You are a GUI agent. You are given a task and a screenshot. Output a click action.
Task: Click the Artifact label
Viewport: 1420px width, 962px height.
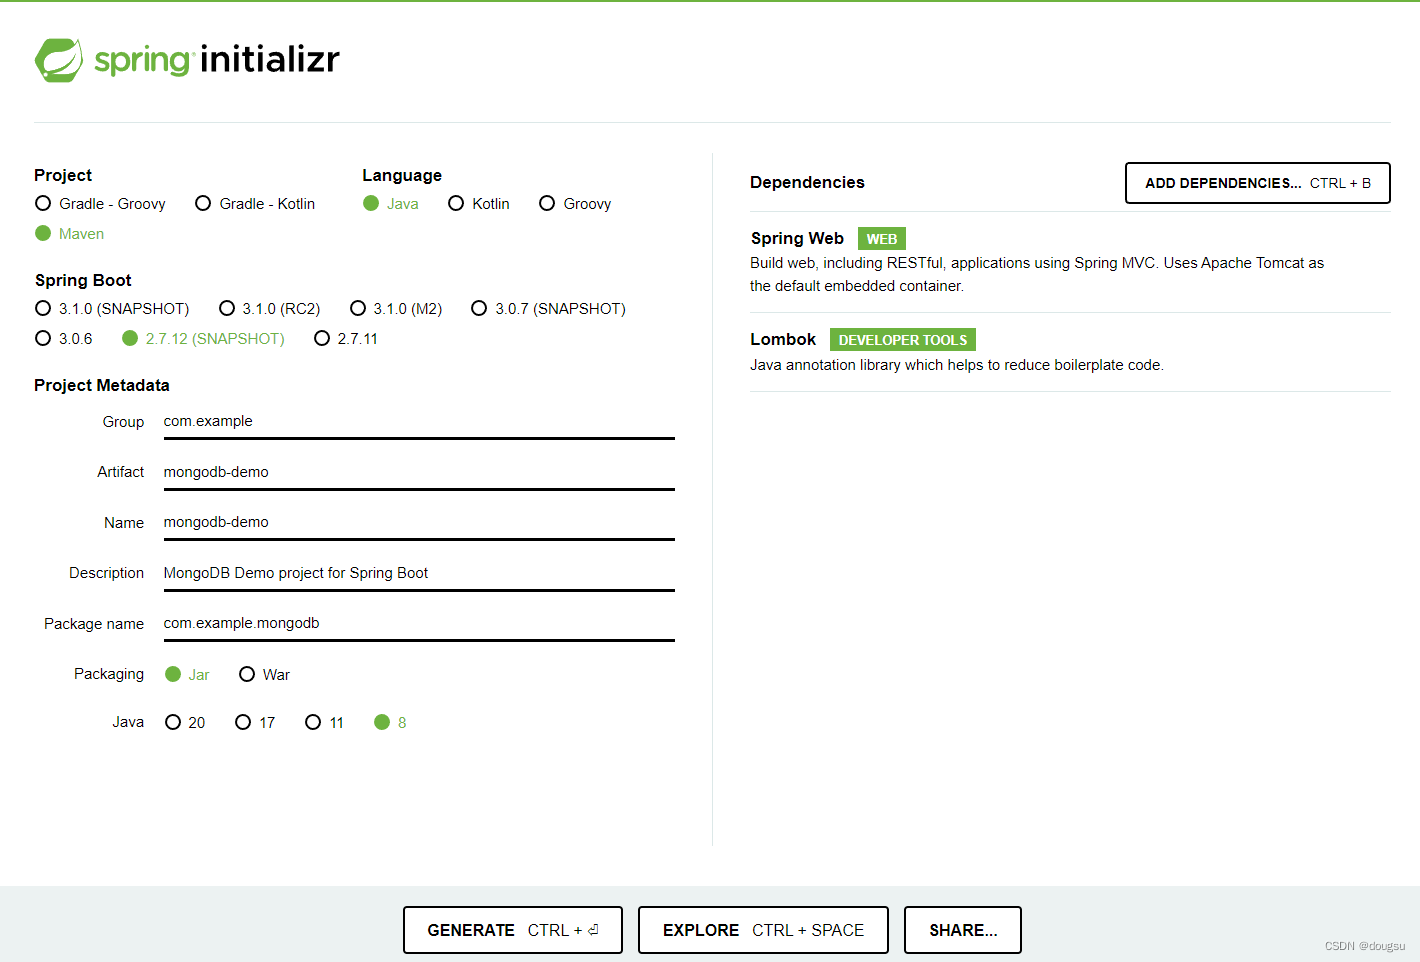[x=121, y=472]
